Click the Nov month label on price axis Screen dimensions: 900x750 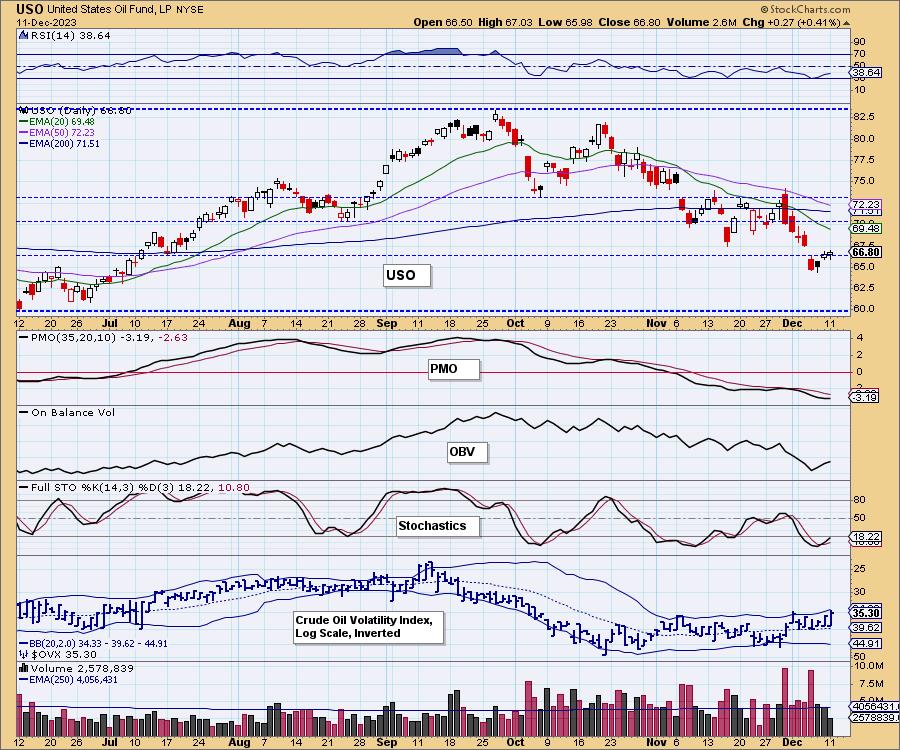[x=657, y=323]
